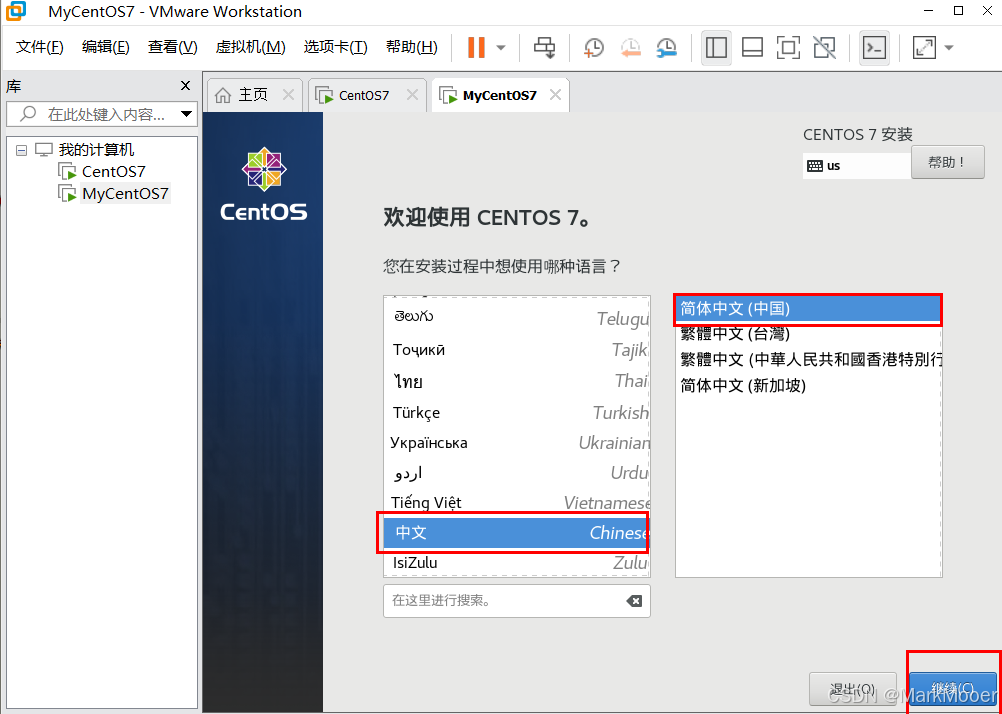Choose 简体中文 (中国) locale
Viewport: 1002px width, 714px height.
pyautogui.click(x=808, y=309)
